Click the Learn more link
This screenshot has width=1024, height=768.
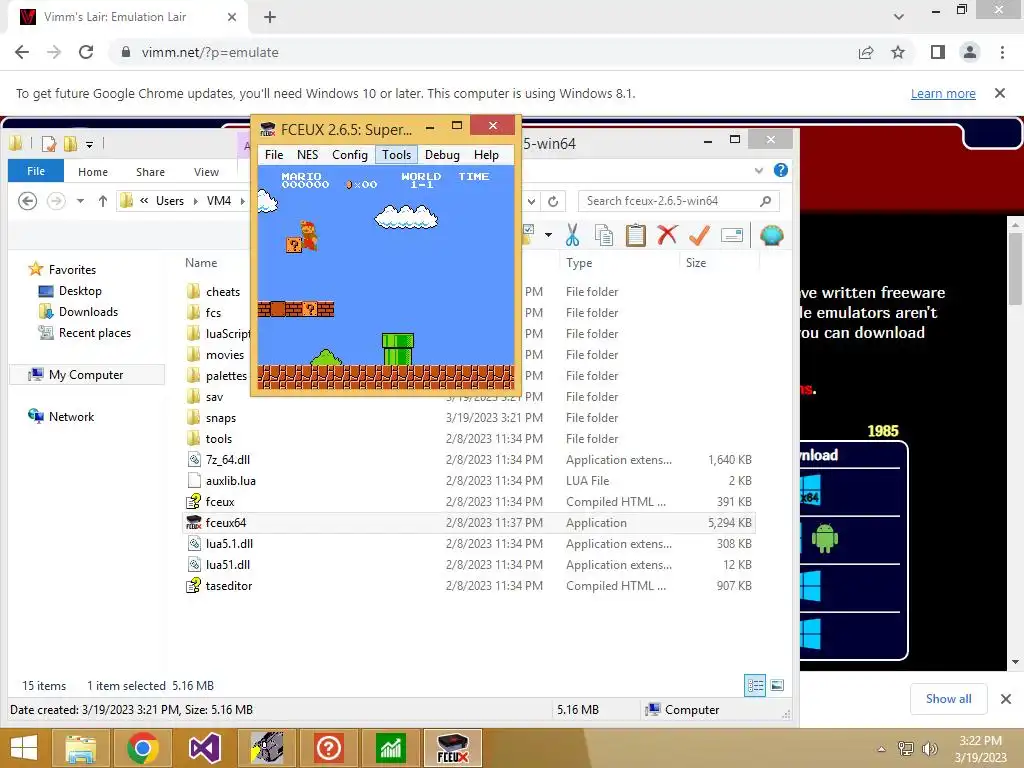[943, 93]
